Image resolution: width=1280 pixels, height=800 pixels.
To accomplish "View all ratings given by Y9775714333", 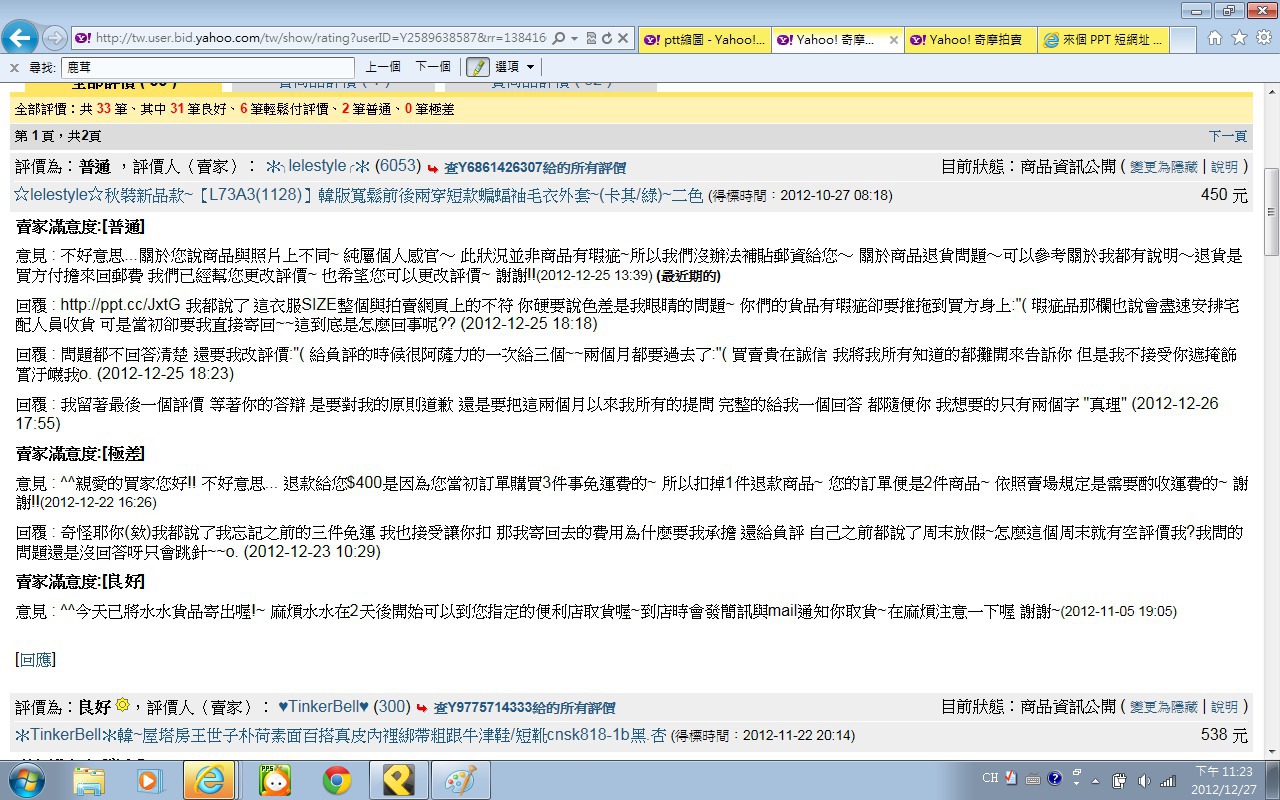I will point(524,708).
